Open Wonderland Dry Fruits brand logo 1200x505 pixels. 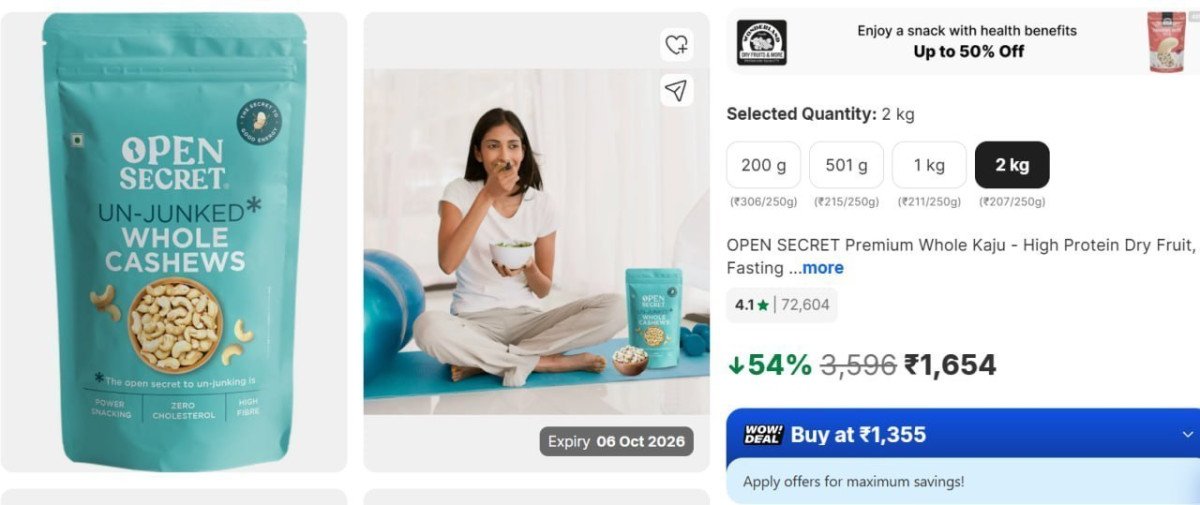tap(762, 42)
